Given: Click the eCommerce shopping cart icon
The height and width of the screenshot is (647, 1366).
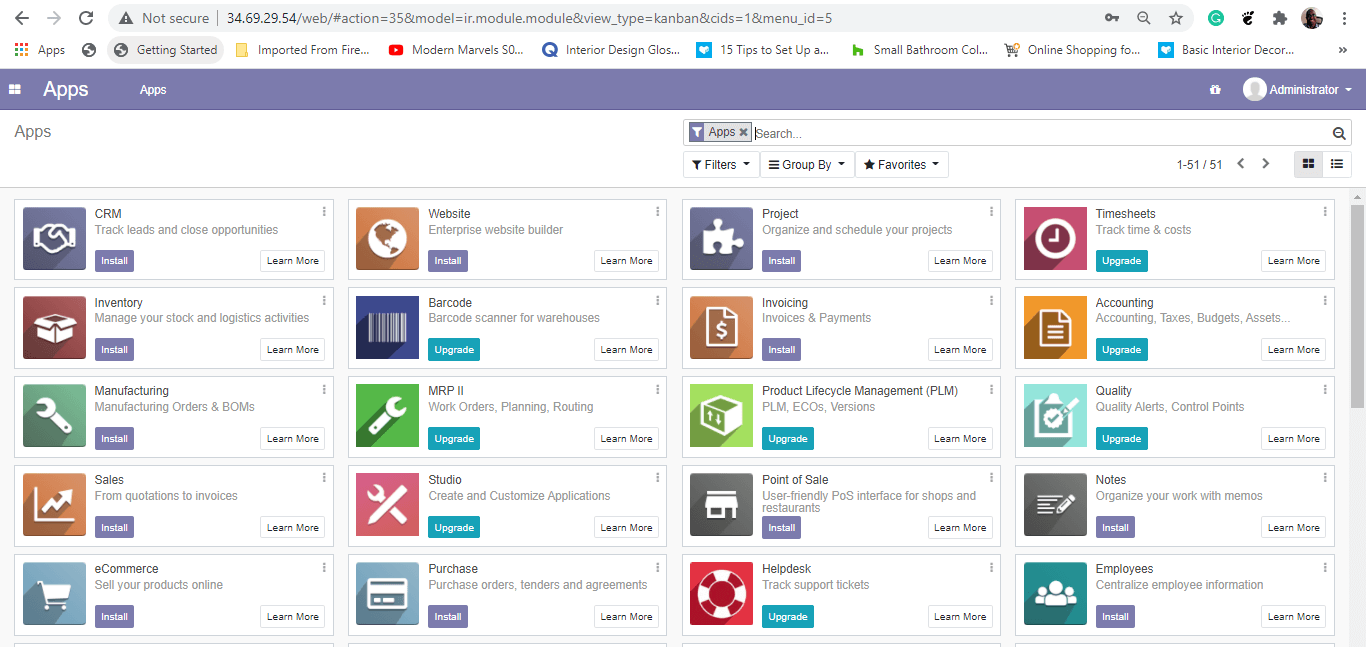Looking at the screenshot, I should pyautogui.click(x=54, y=594).
